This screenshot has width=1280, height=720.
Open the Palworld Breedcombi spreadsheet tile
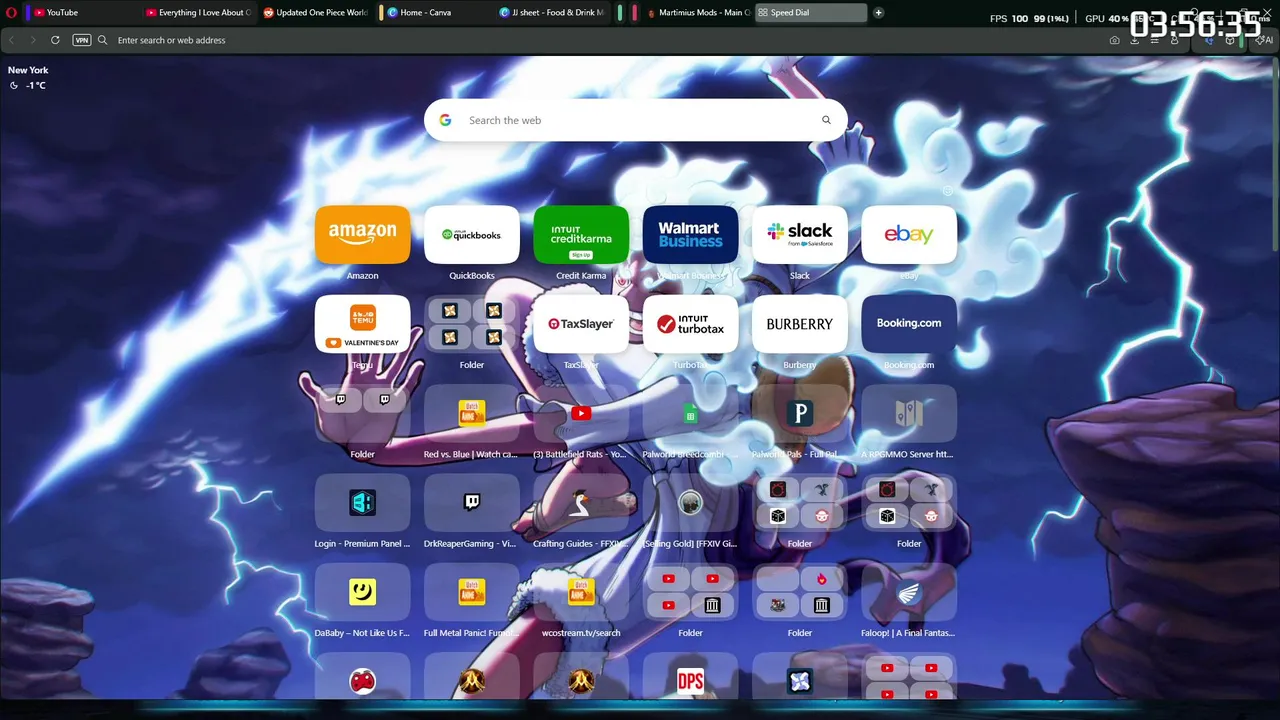click(x=690, y=413)
